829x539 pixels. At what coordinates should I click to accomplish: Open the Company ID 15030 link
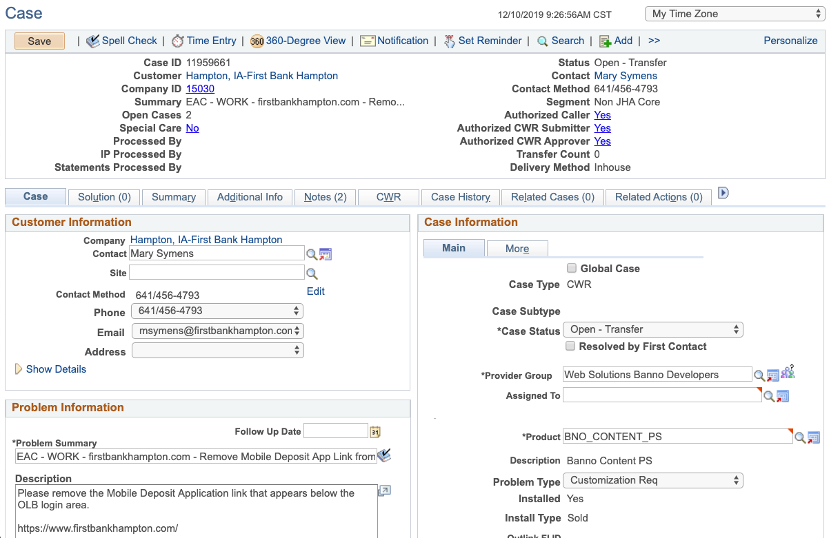click(201, 89)
